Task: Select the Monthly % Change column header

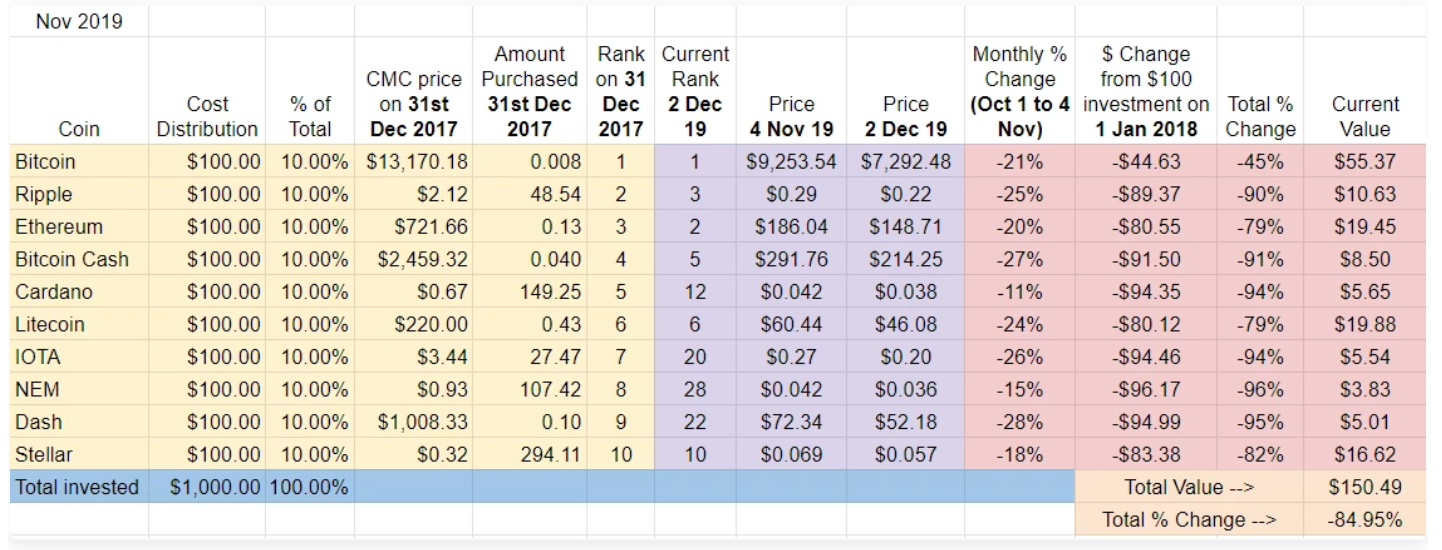Action: 1019,92
